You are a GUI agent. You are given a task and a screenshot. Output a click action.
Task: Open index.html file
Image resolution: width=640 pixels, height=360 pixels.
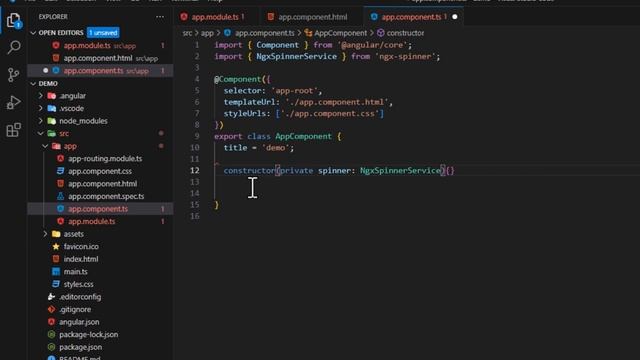pyautogui.click(x=81, y=259)
